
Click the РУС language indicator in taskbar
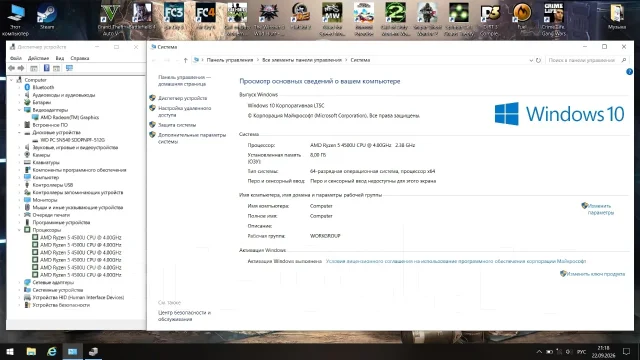582,352
